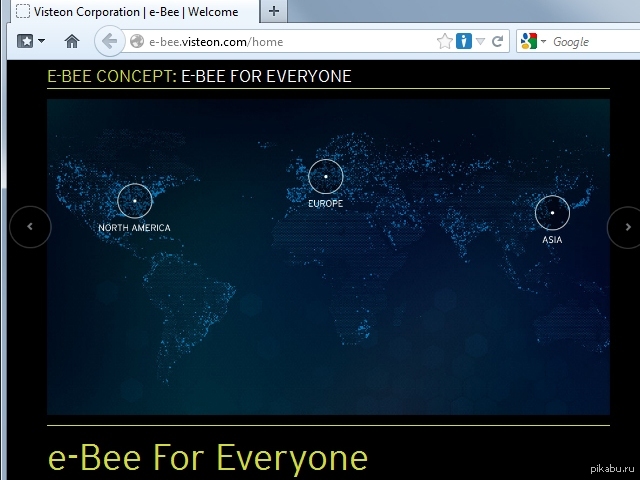Open a new browser tab

coord(274,11)
